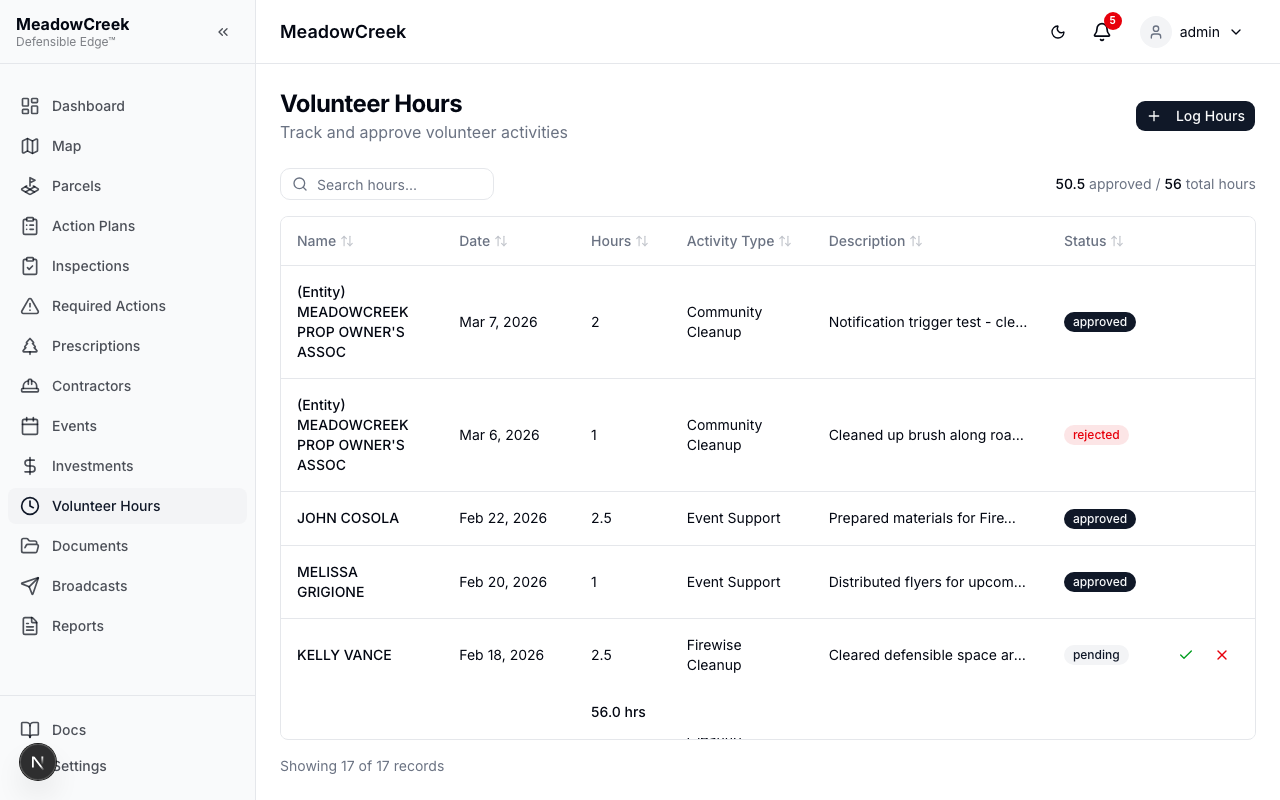
Task: Click the Mar 6, 2026 date cell
Action: pos(499,435)
